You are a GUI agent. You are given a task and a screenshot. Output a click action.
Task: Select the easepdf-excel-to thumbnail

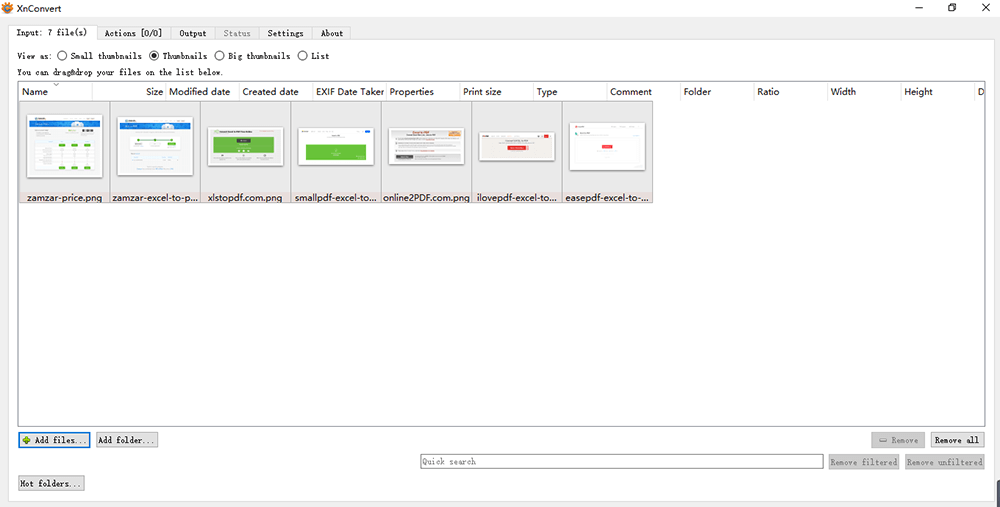point(607,146)
